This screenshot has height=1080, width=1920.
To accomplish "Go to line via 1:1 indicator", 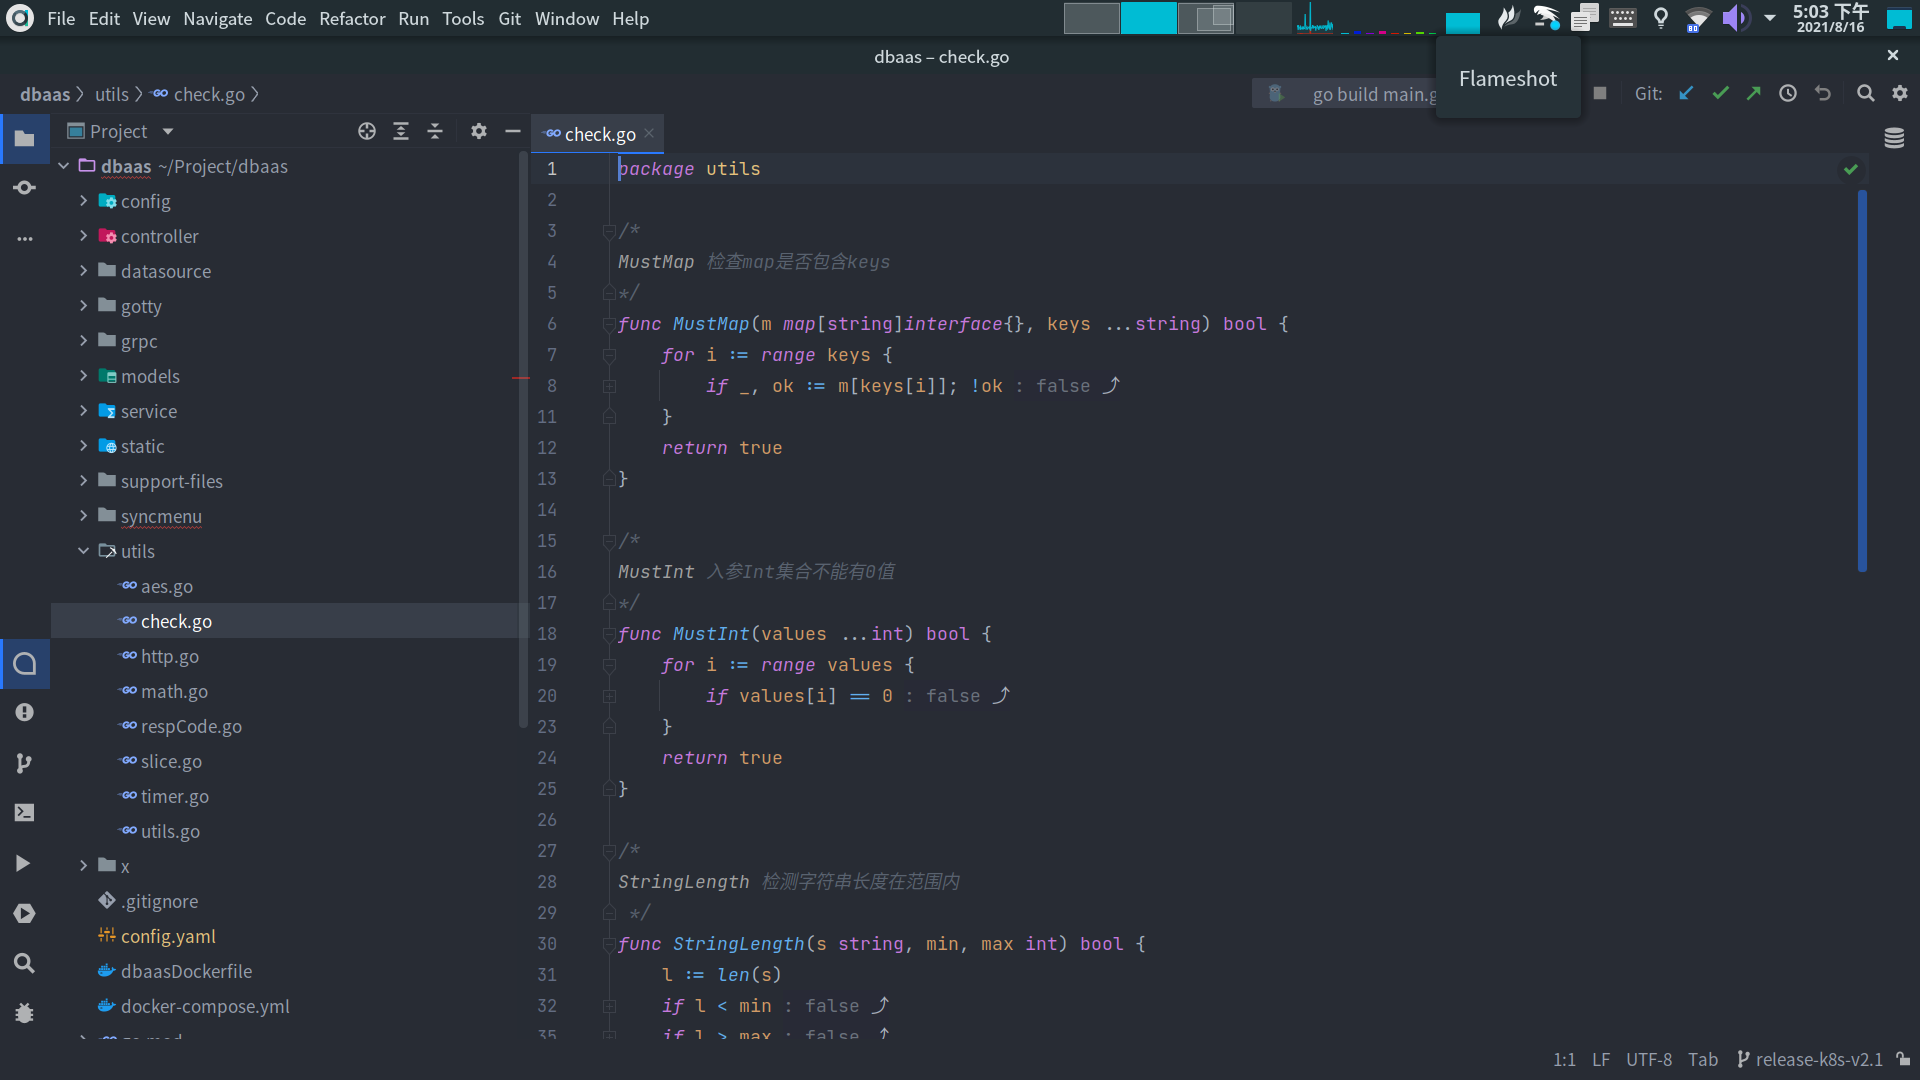I will tap(1565, 1059).
